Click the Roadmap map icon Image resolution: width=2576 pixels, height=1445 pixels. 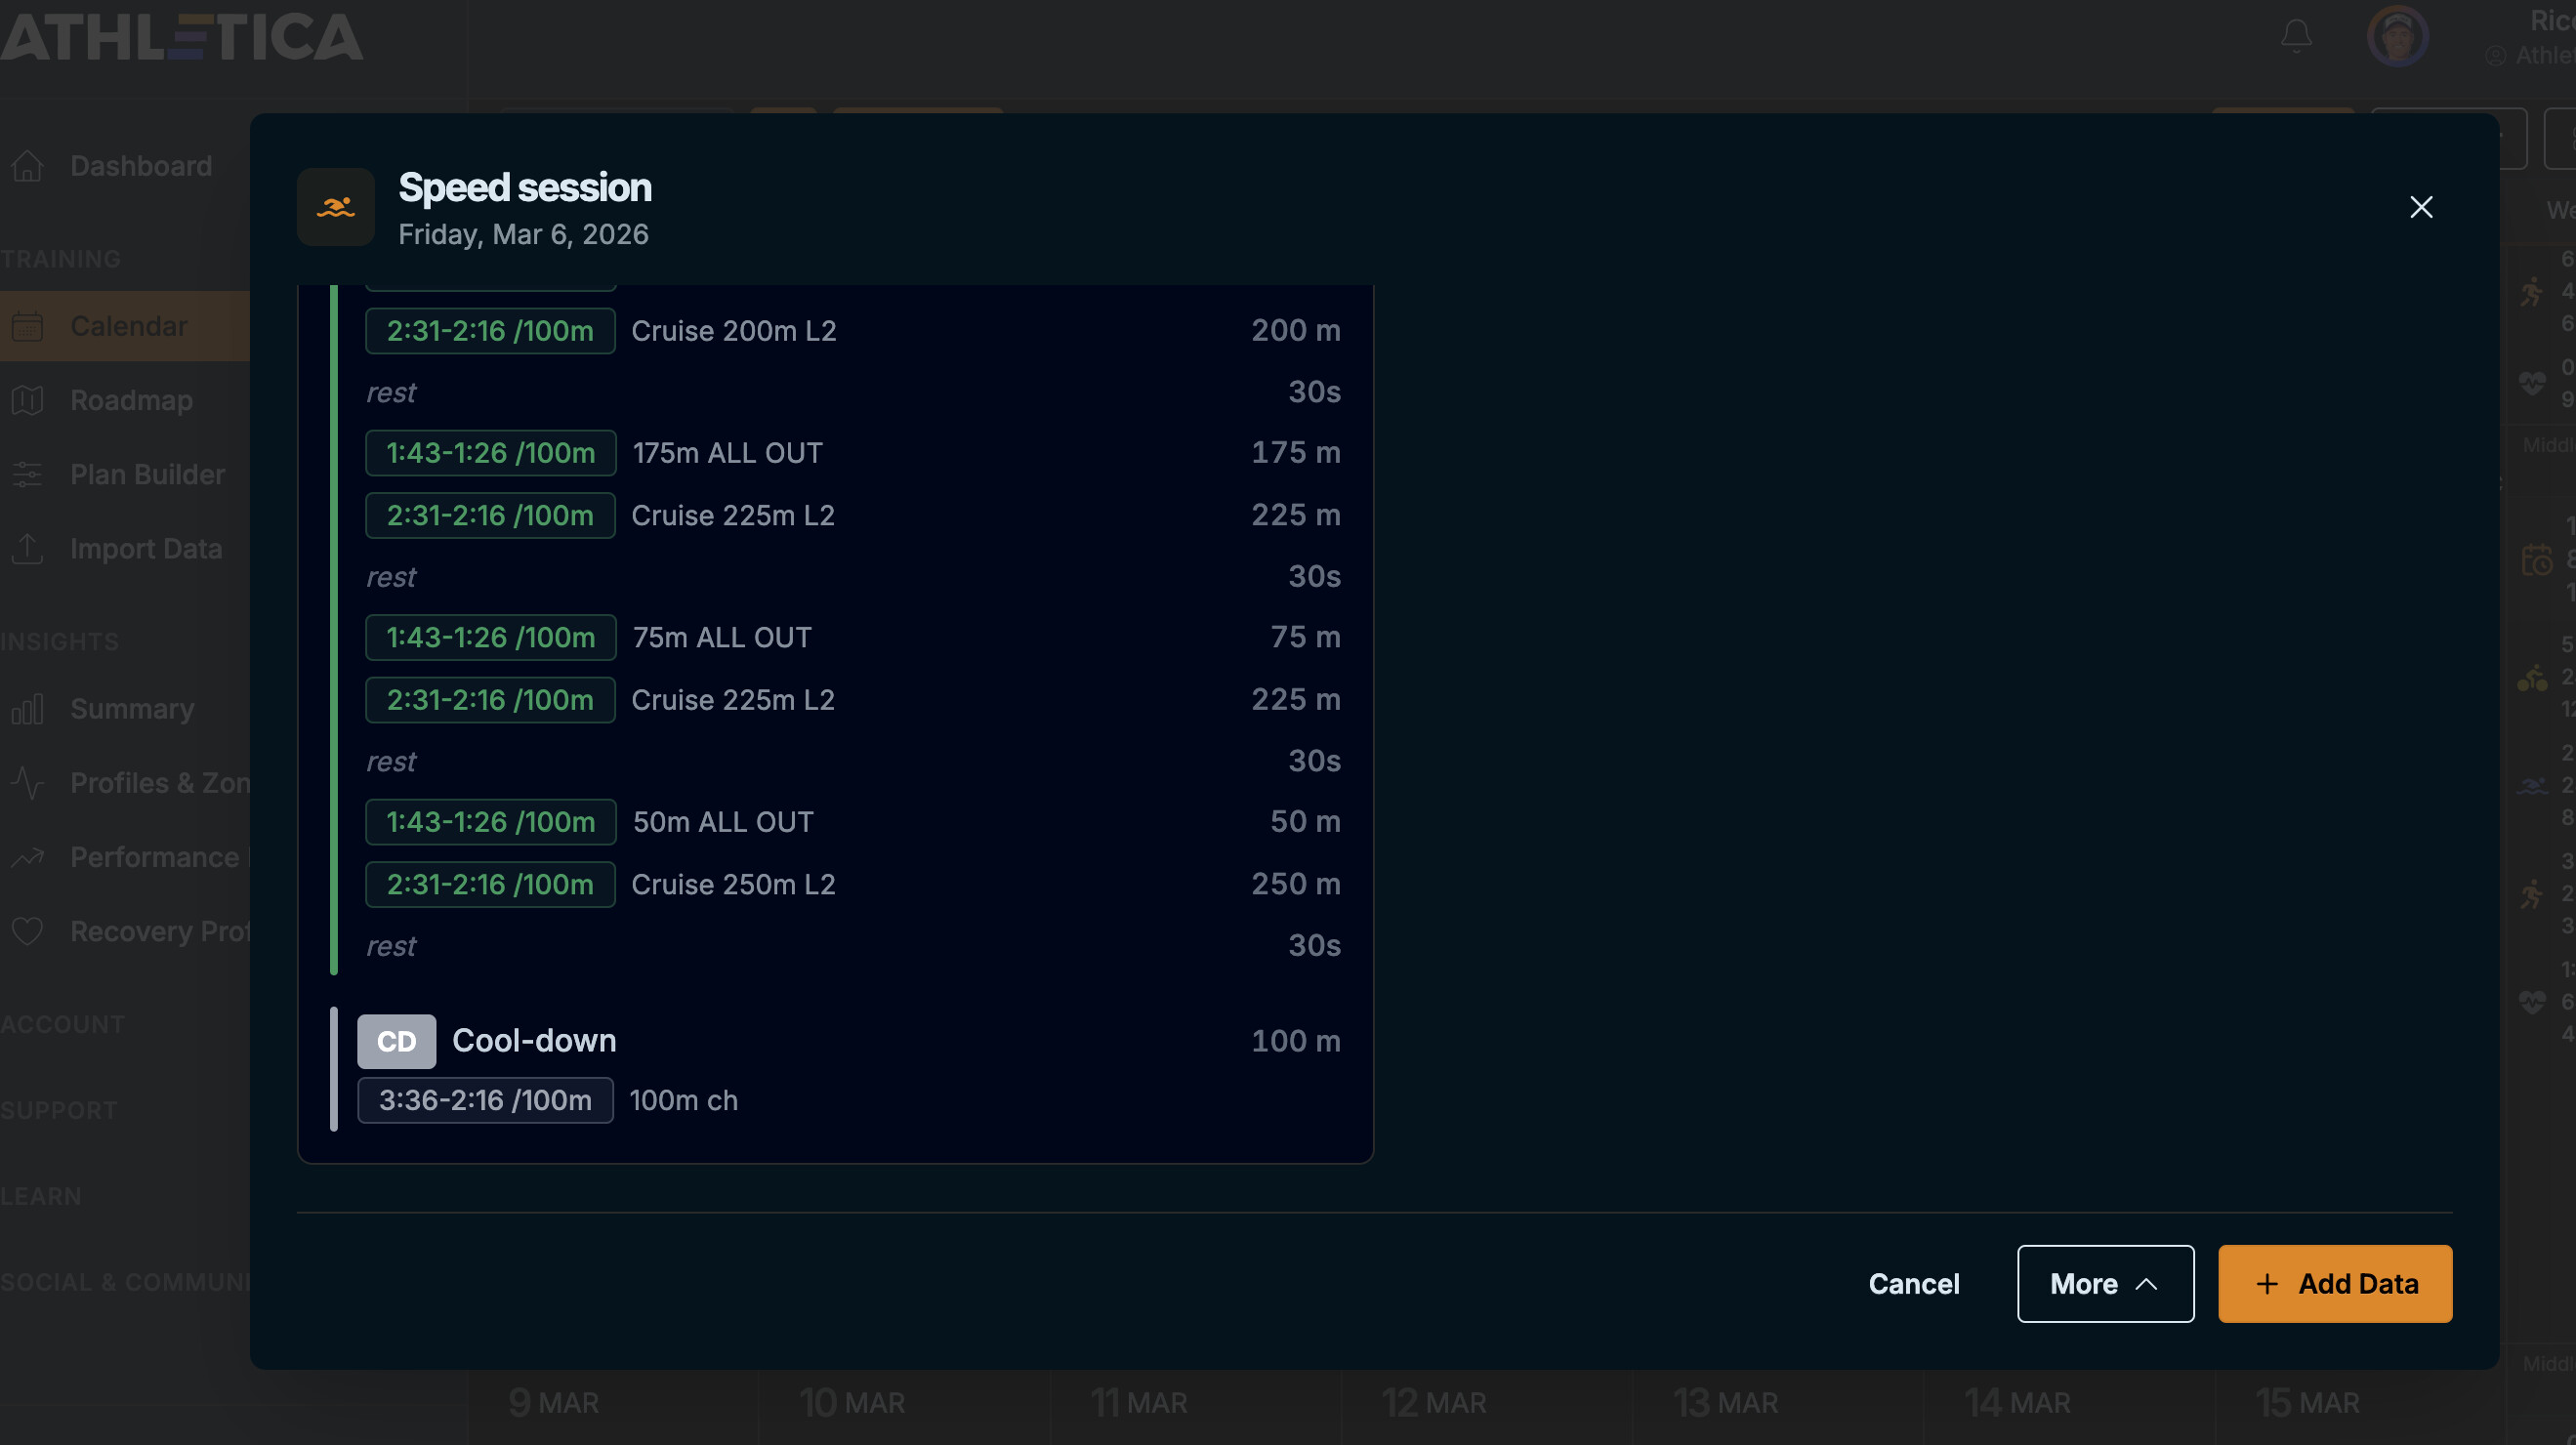tap(28, 400)
